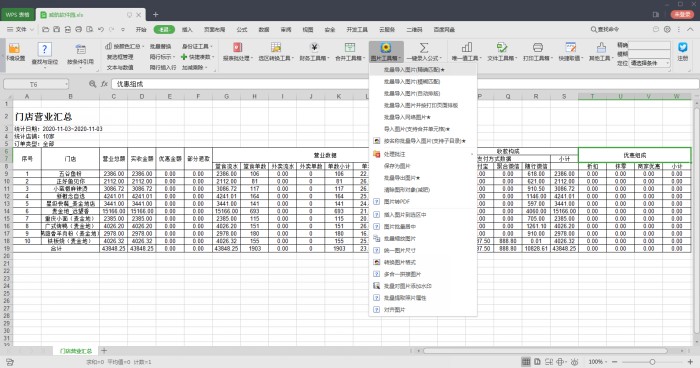Click the 文本与数值 button
This screenshot has height=368, width=700.
tap(120, 67)
